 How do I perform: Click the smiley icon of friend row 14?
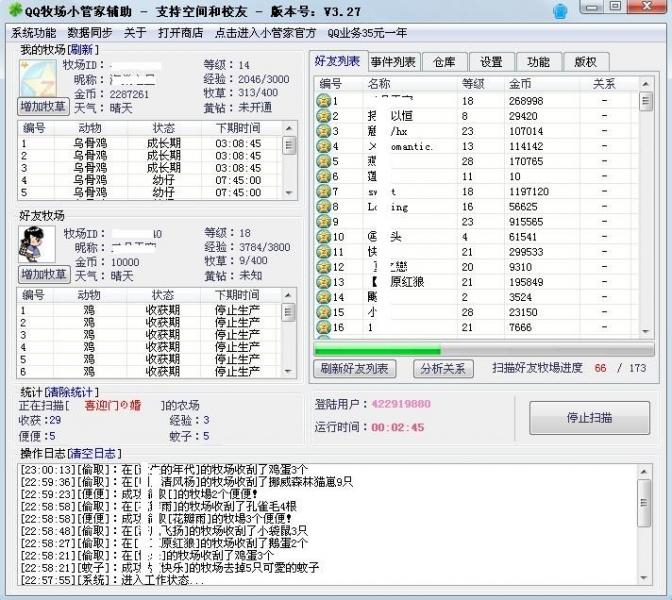[323, 297]
